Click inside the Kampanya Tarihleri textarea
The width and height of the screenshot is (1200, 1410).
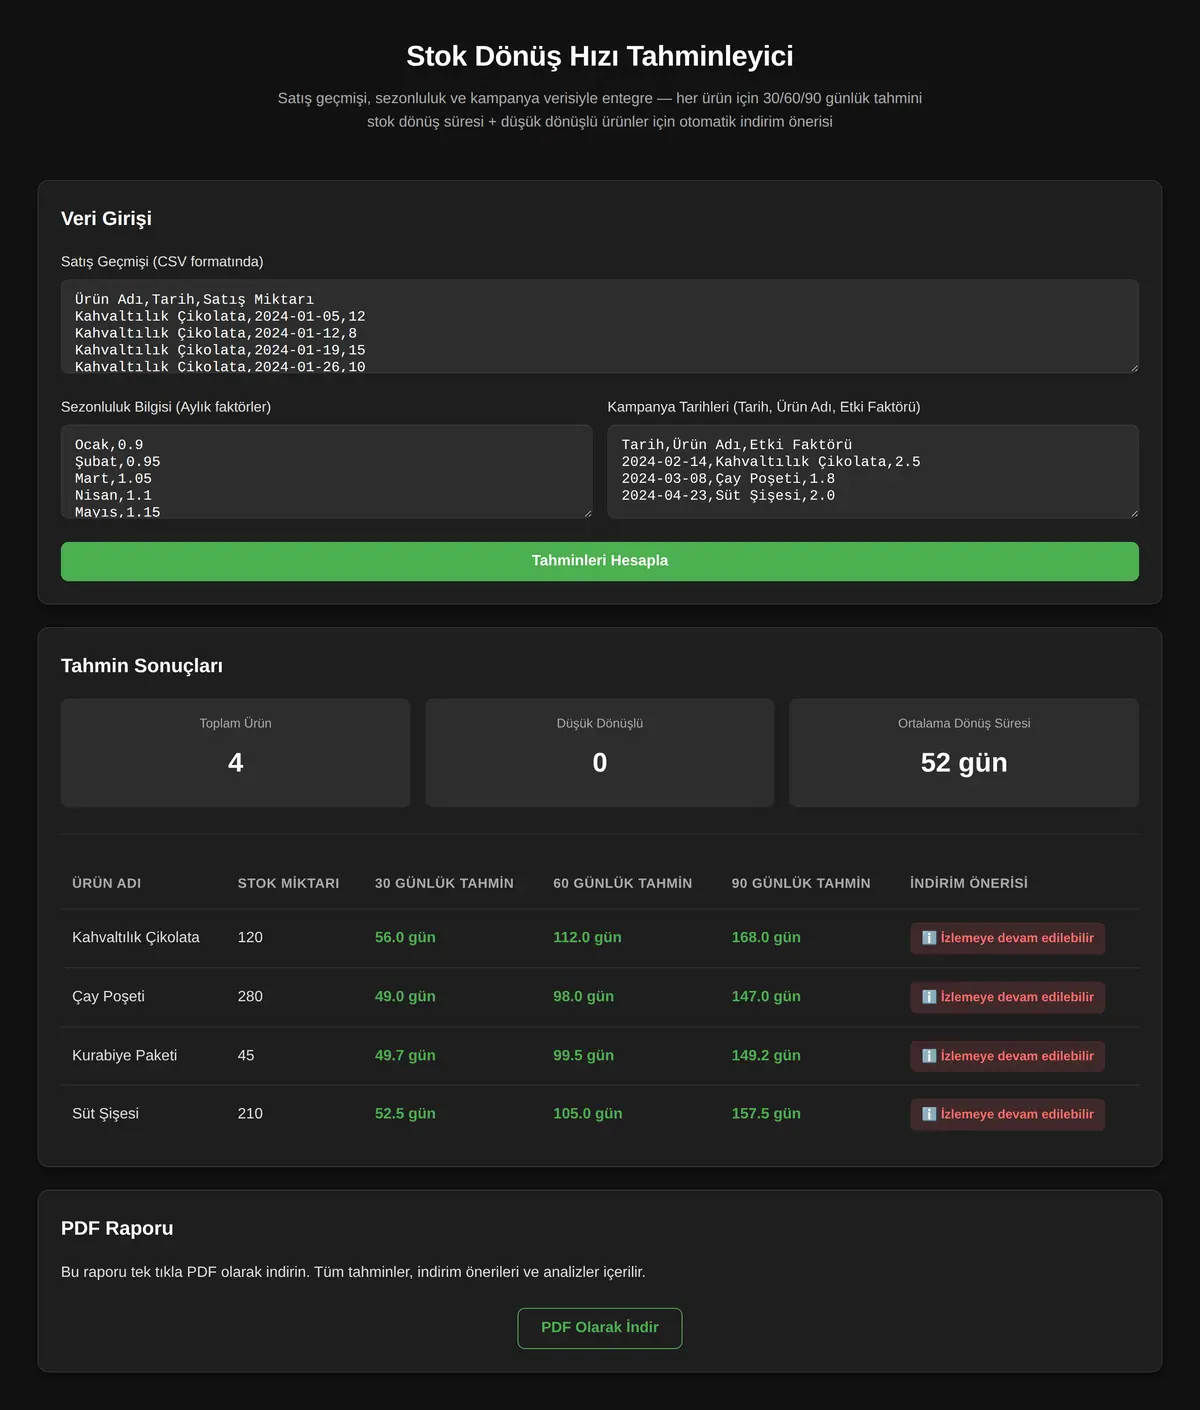tap(873, 472)
